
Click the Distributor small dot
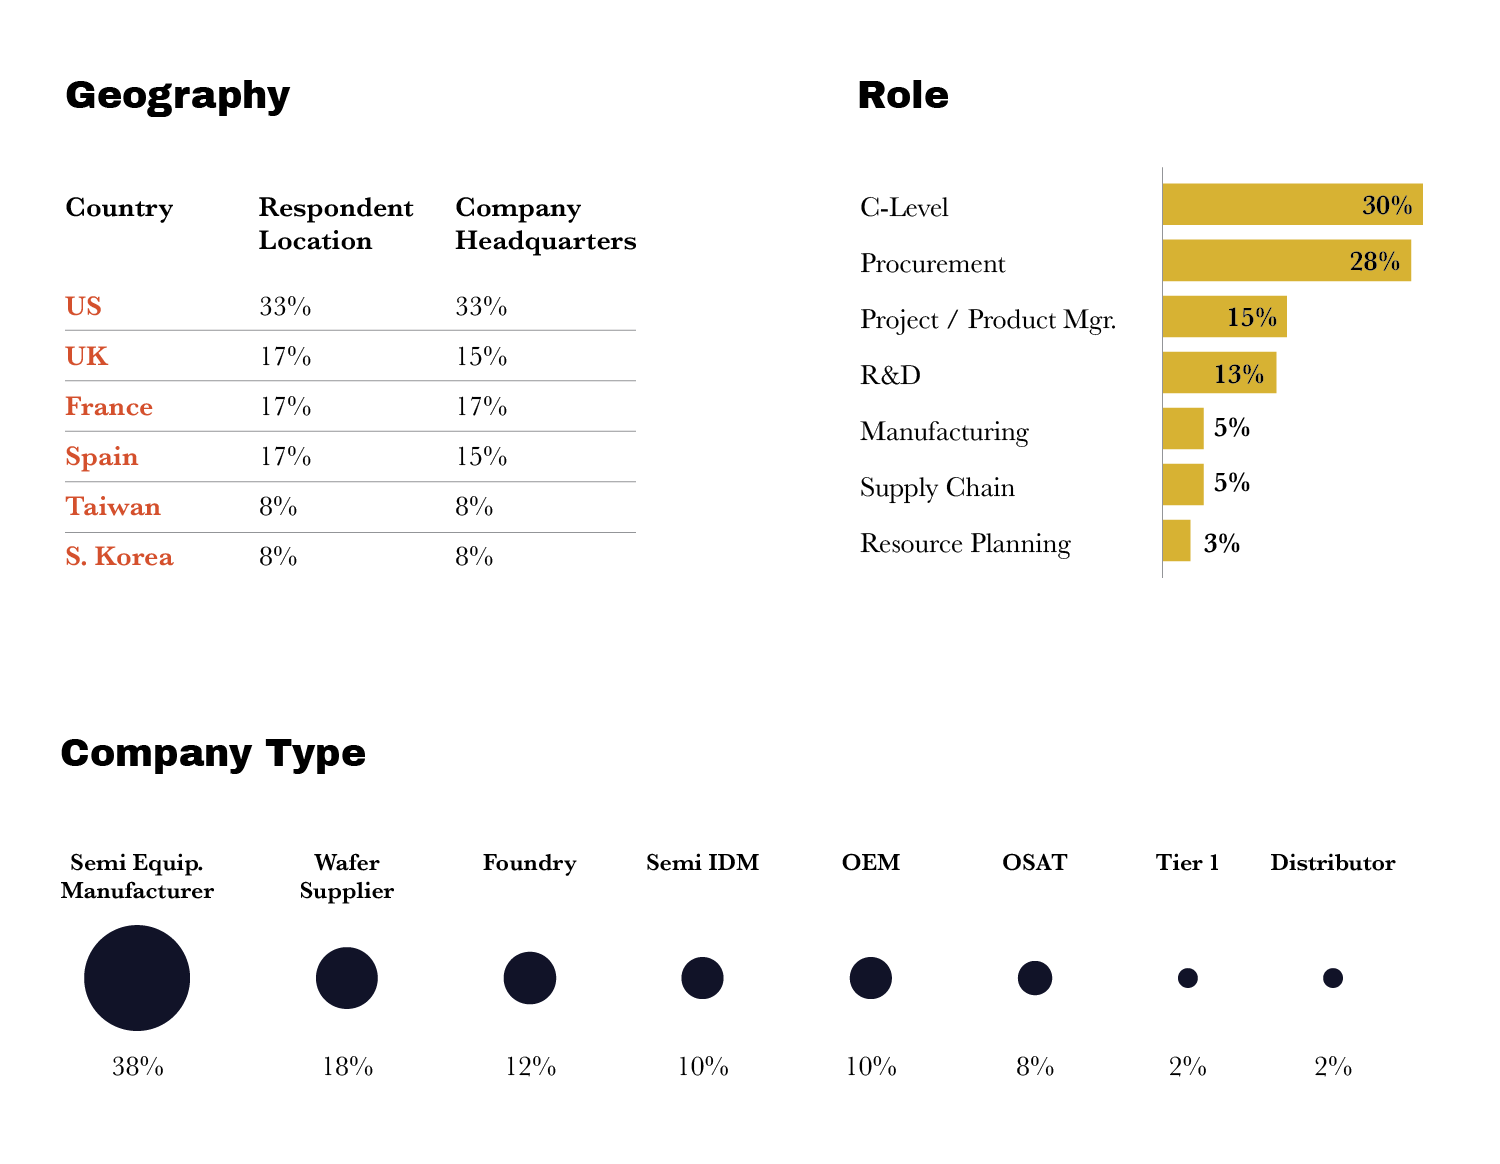click(x=1333, y=978)
